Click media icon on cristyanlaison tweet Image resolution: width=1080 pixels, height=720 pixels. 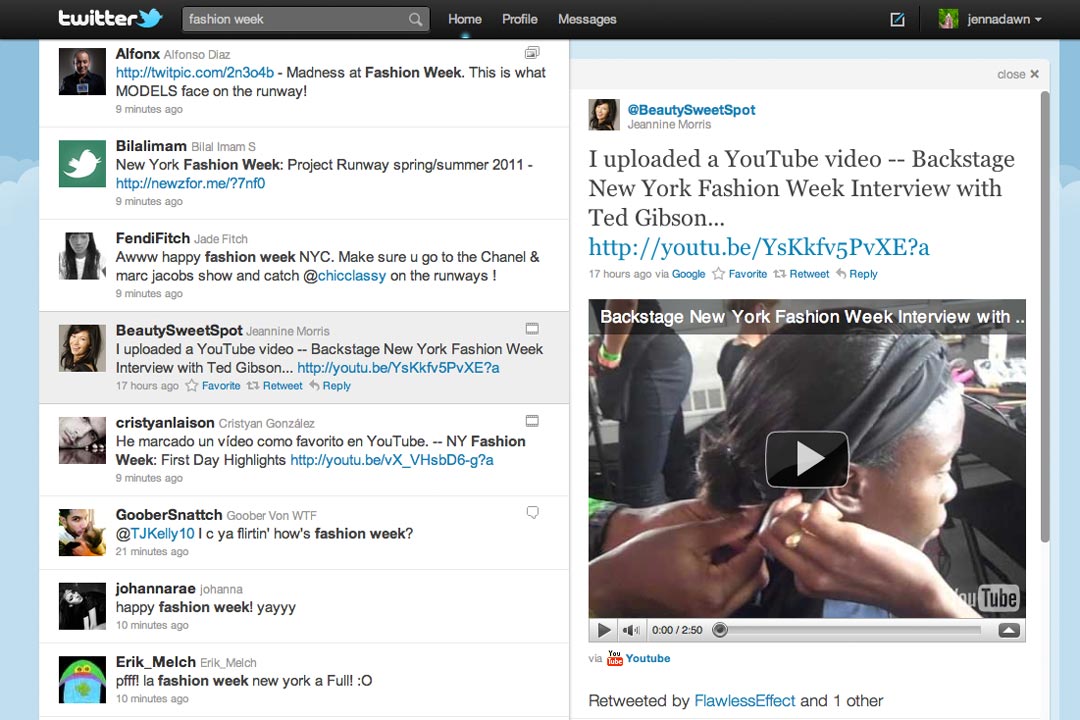click(532, 421)
